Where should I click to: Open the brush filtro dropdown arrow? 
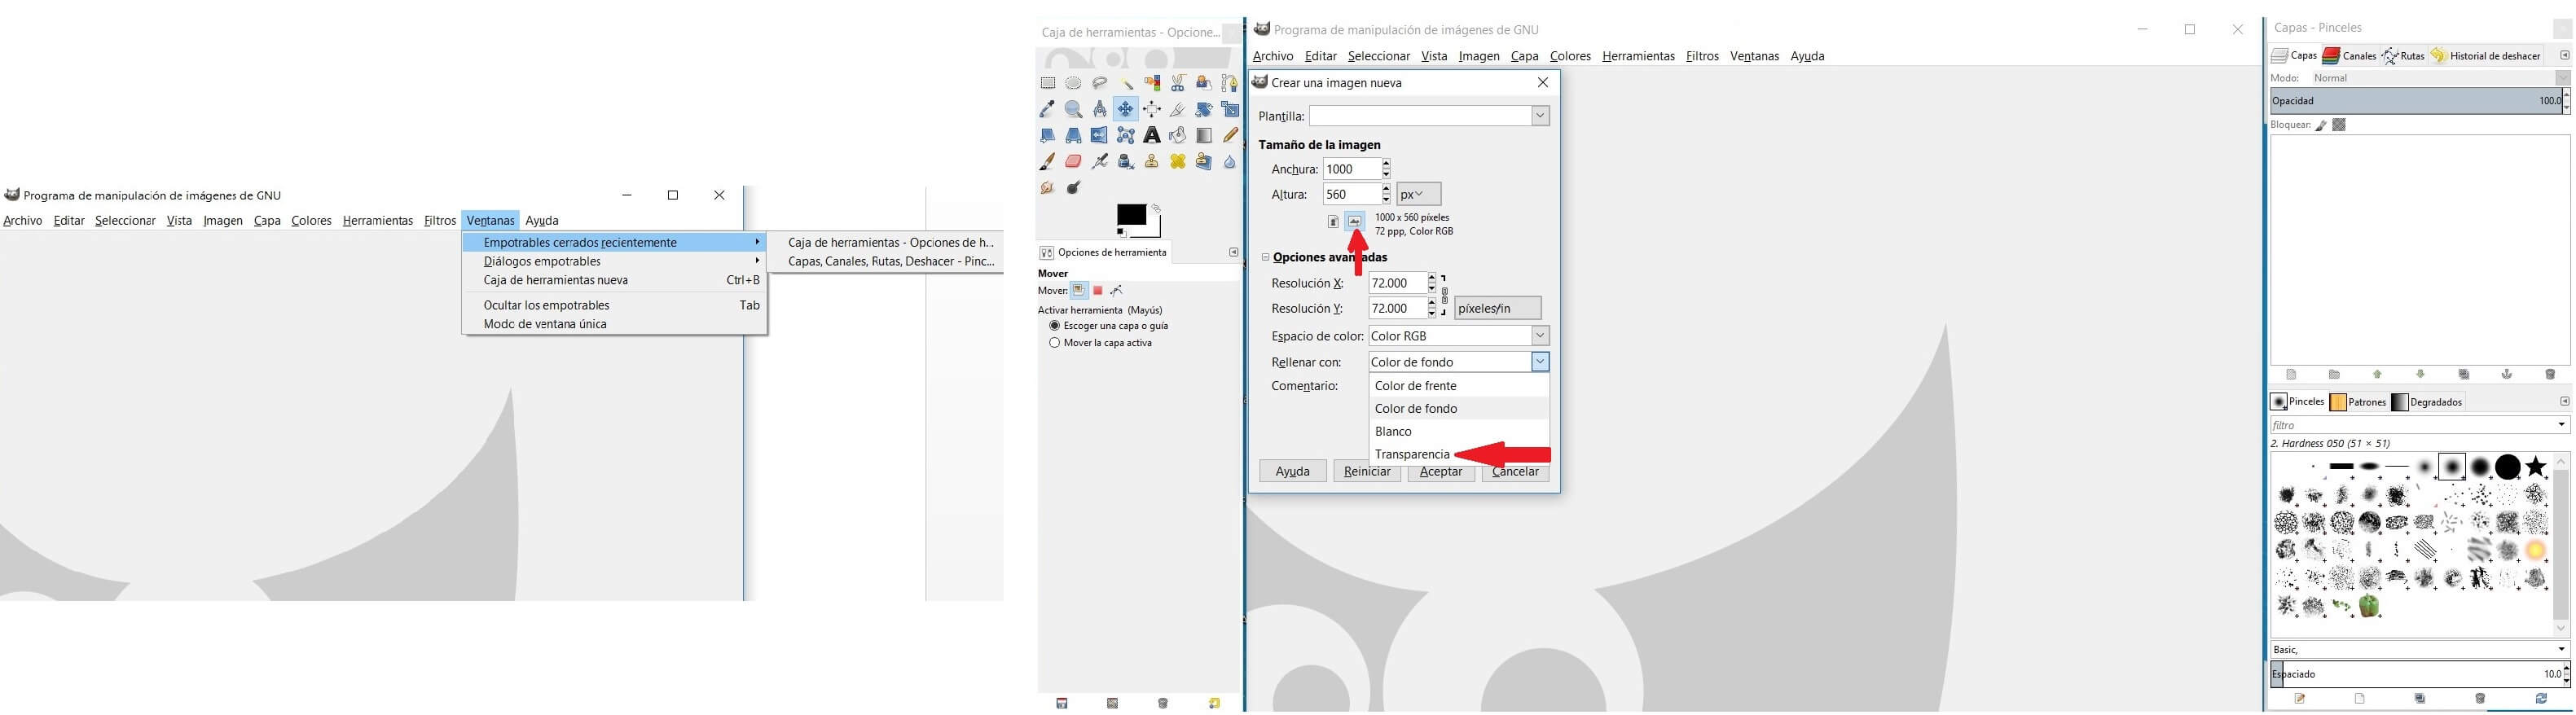2561,425
